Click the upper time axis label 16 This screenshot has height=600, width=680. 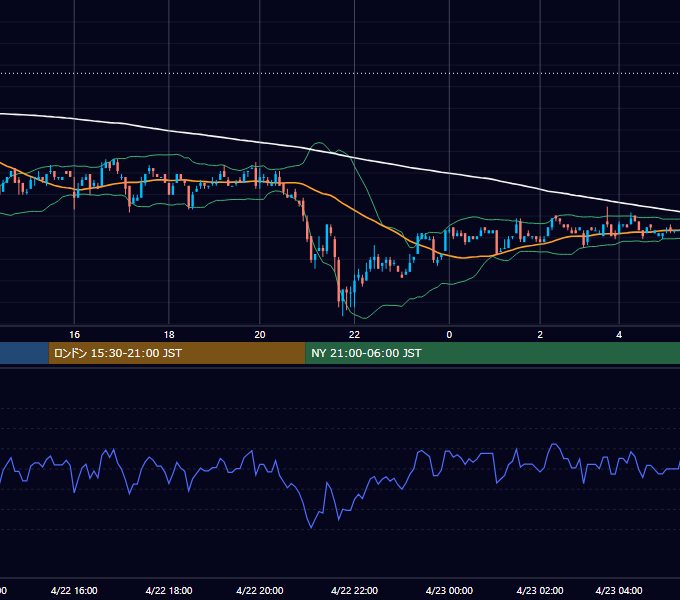[x=75, y=335]
